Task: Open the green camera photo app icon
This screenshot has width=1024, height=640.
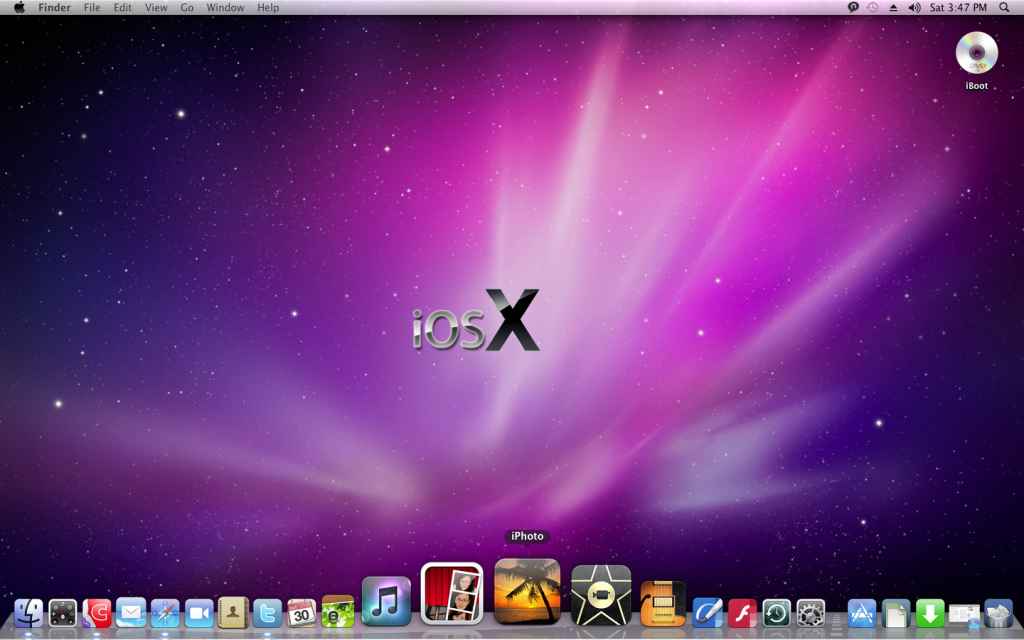Action: [x=338, y=611]
